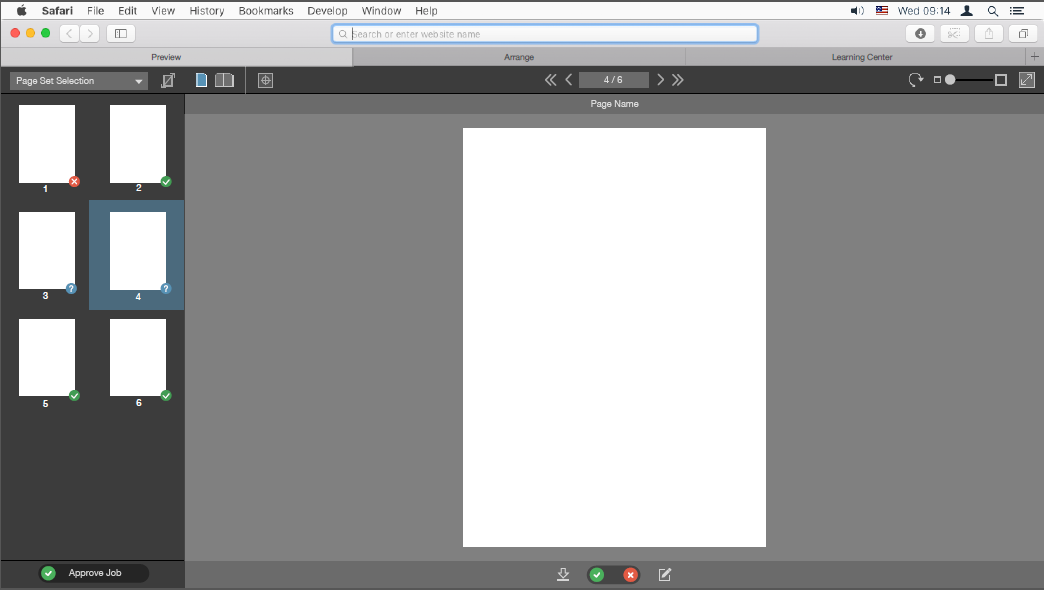Click the zoom slider handle
This screenshot has height=590, width=1044.
(x=950, y=80)
